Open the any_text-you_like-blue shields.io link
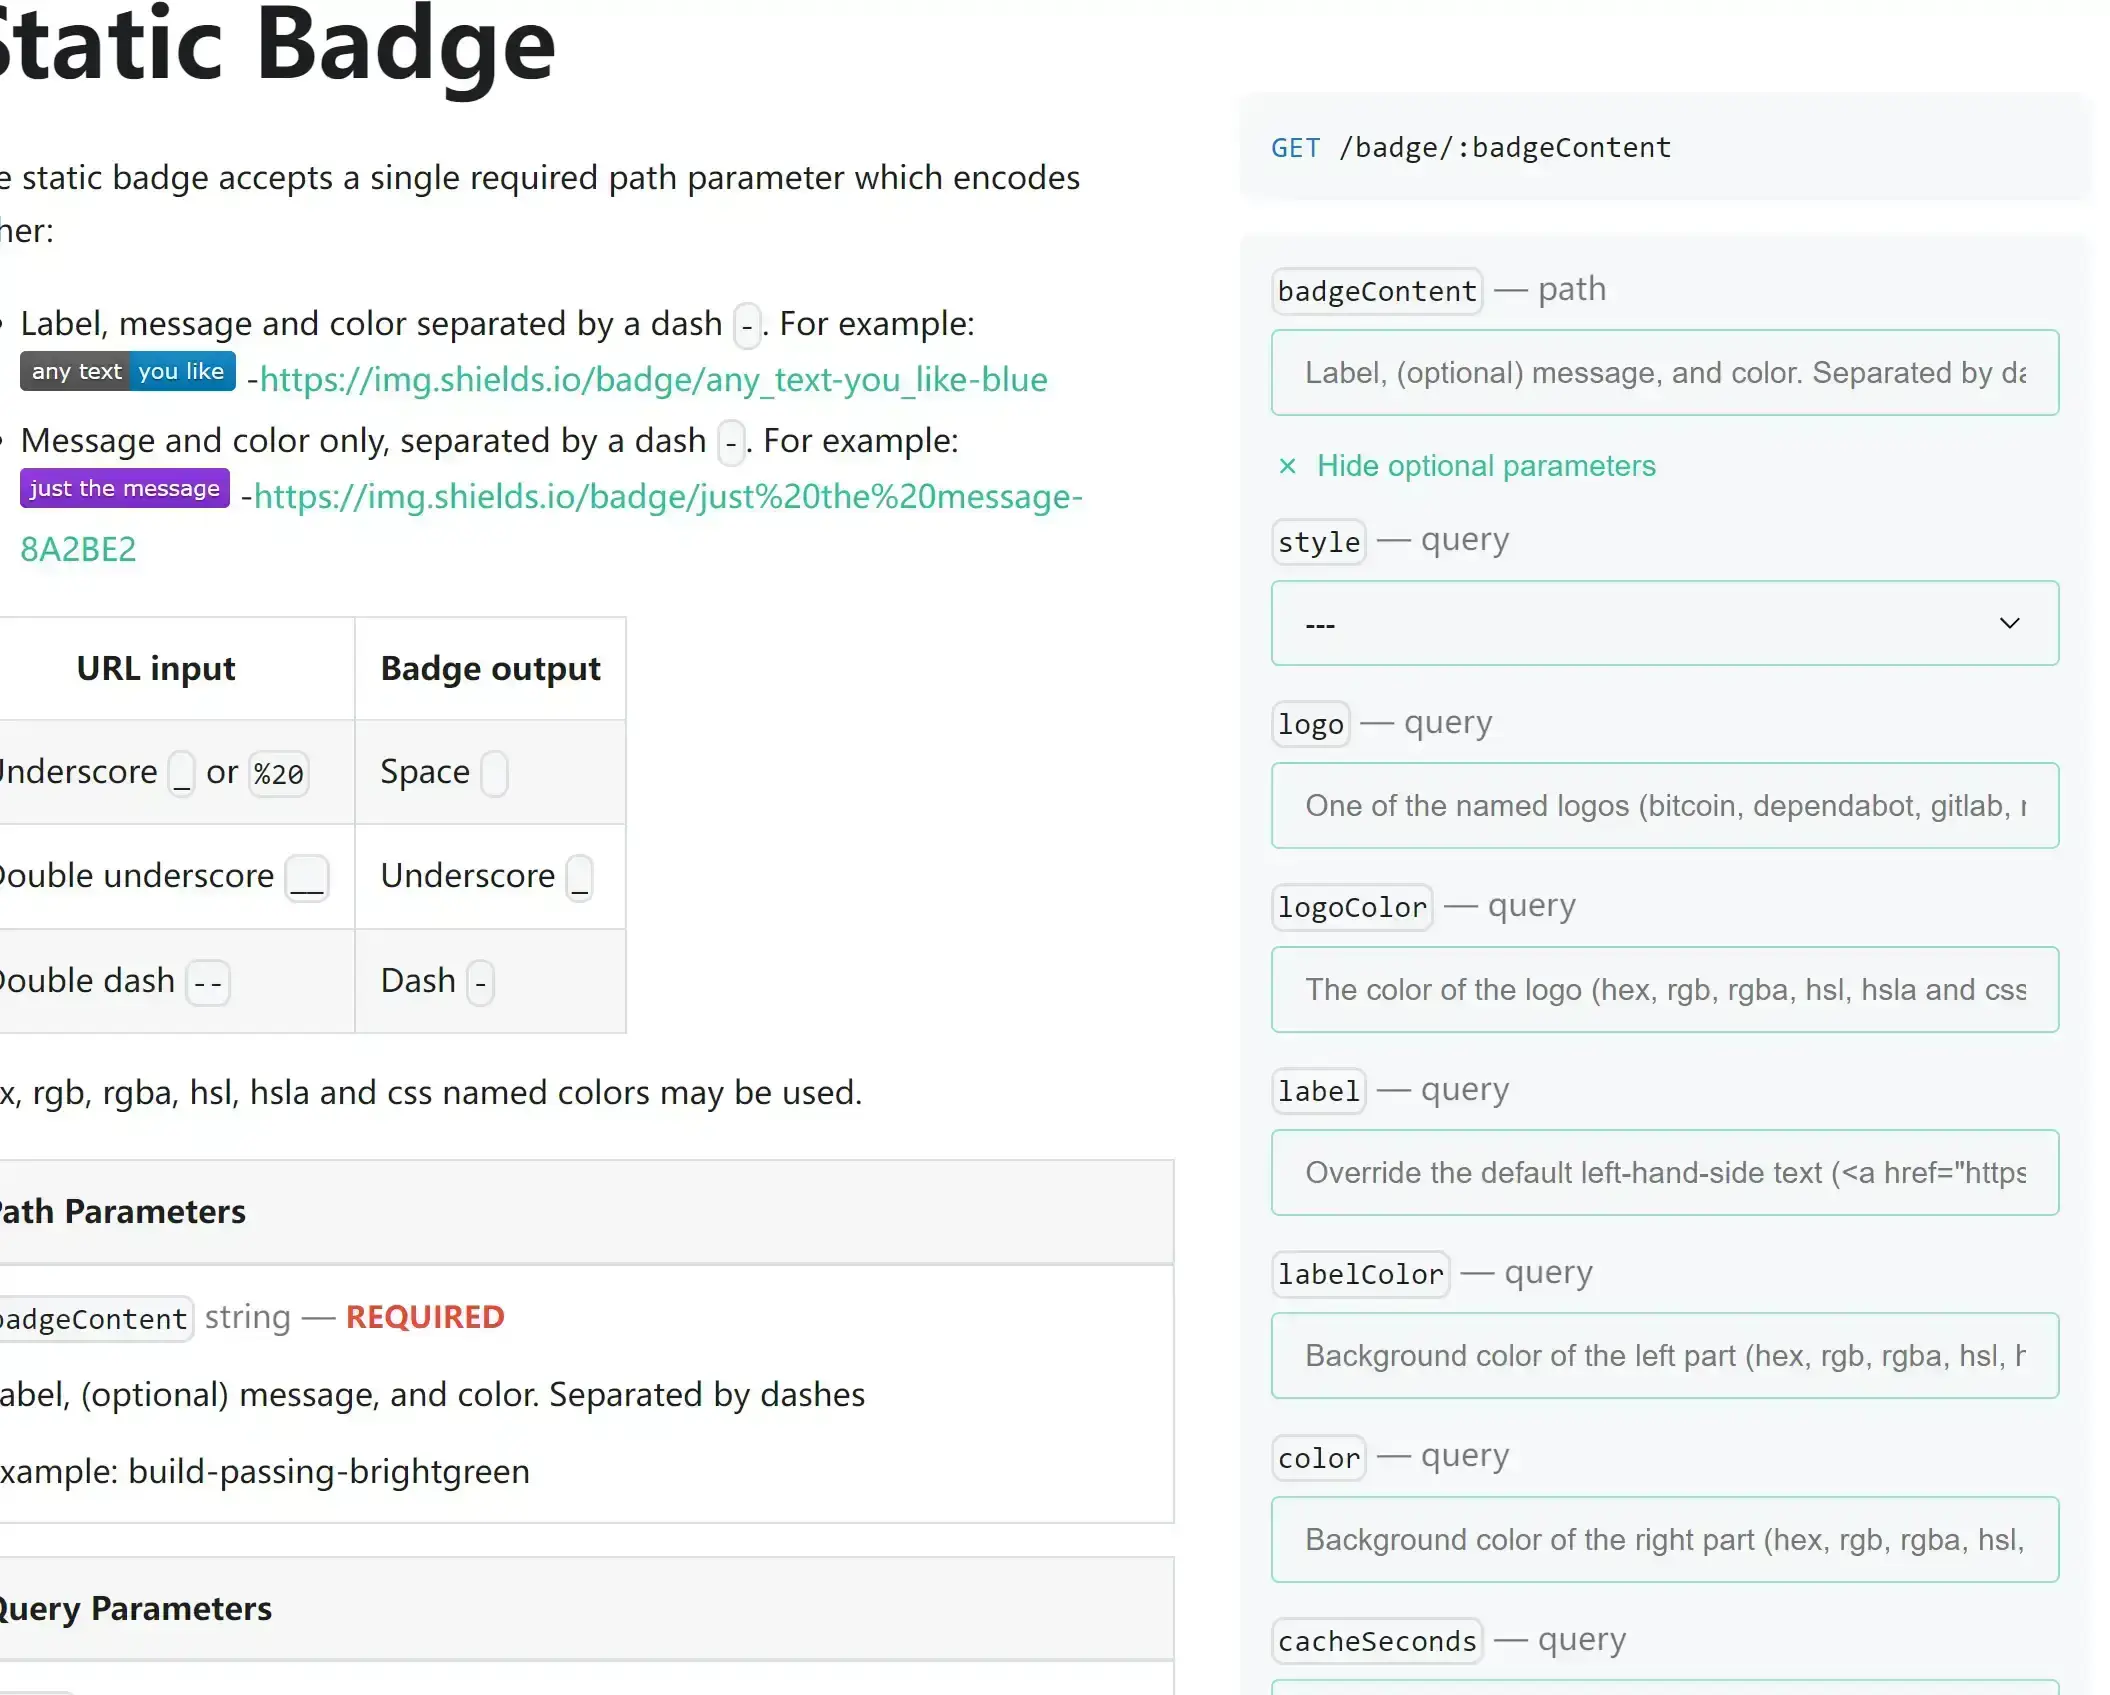 coord(653,380)
